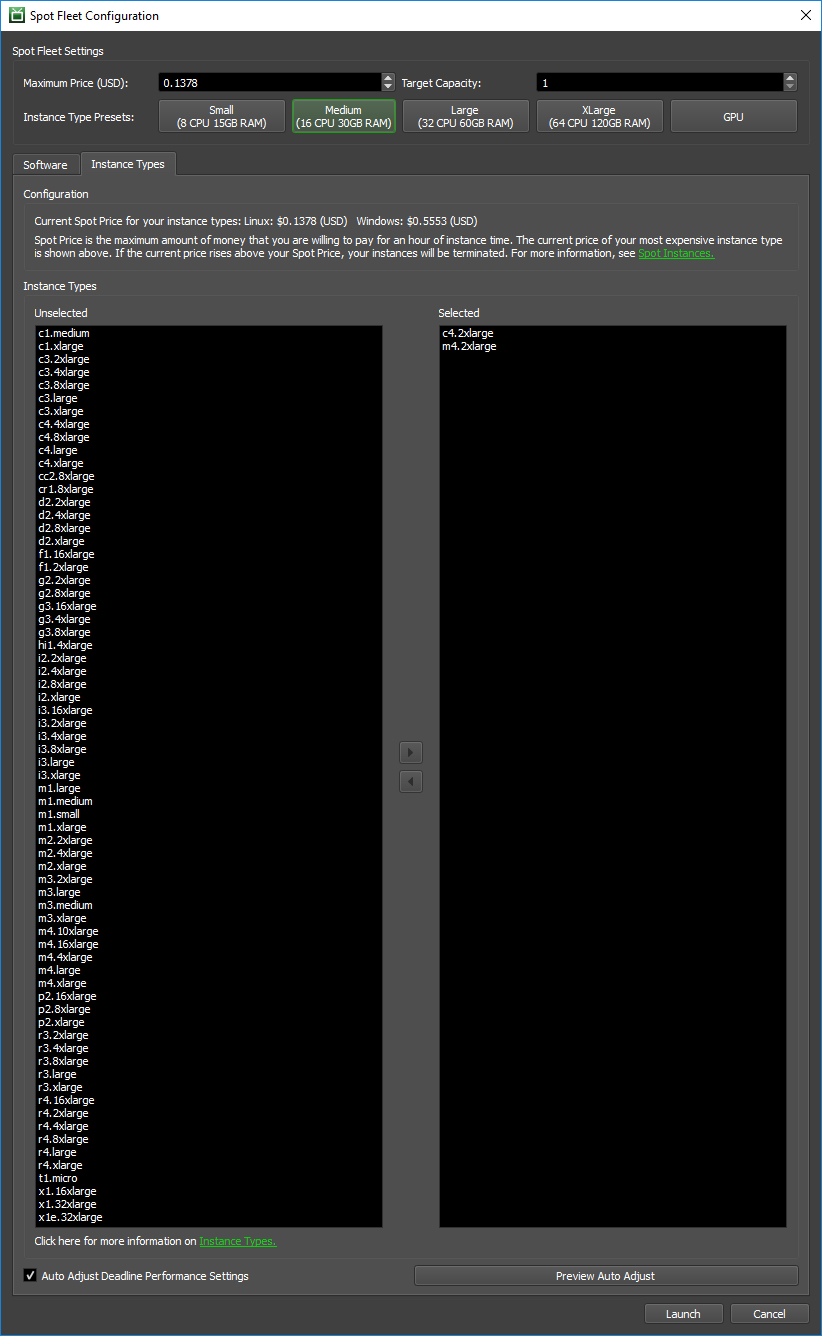Select m3.medium instance type
Image resolution: width=822 pixels, height=1336 pixels.
point(209,905)
